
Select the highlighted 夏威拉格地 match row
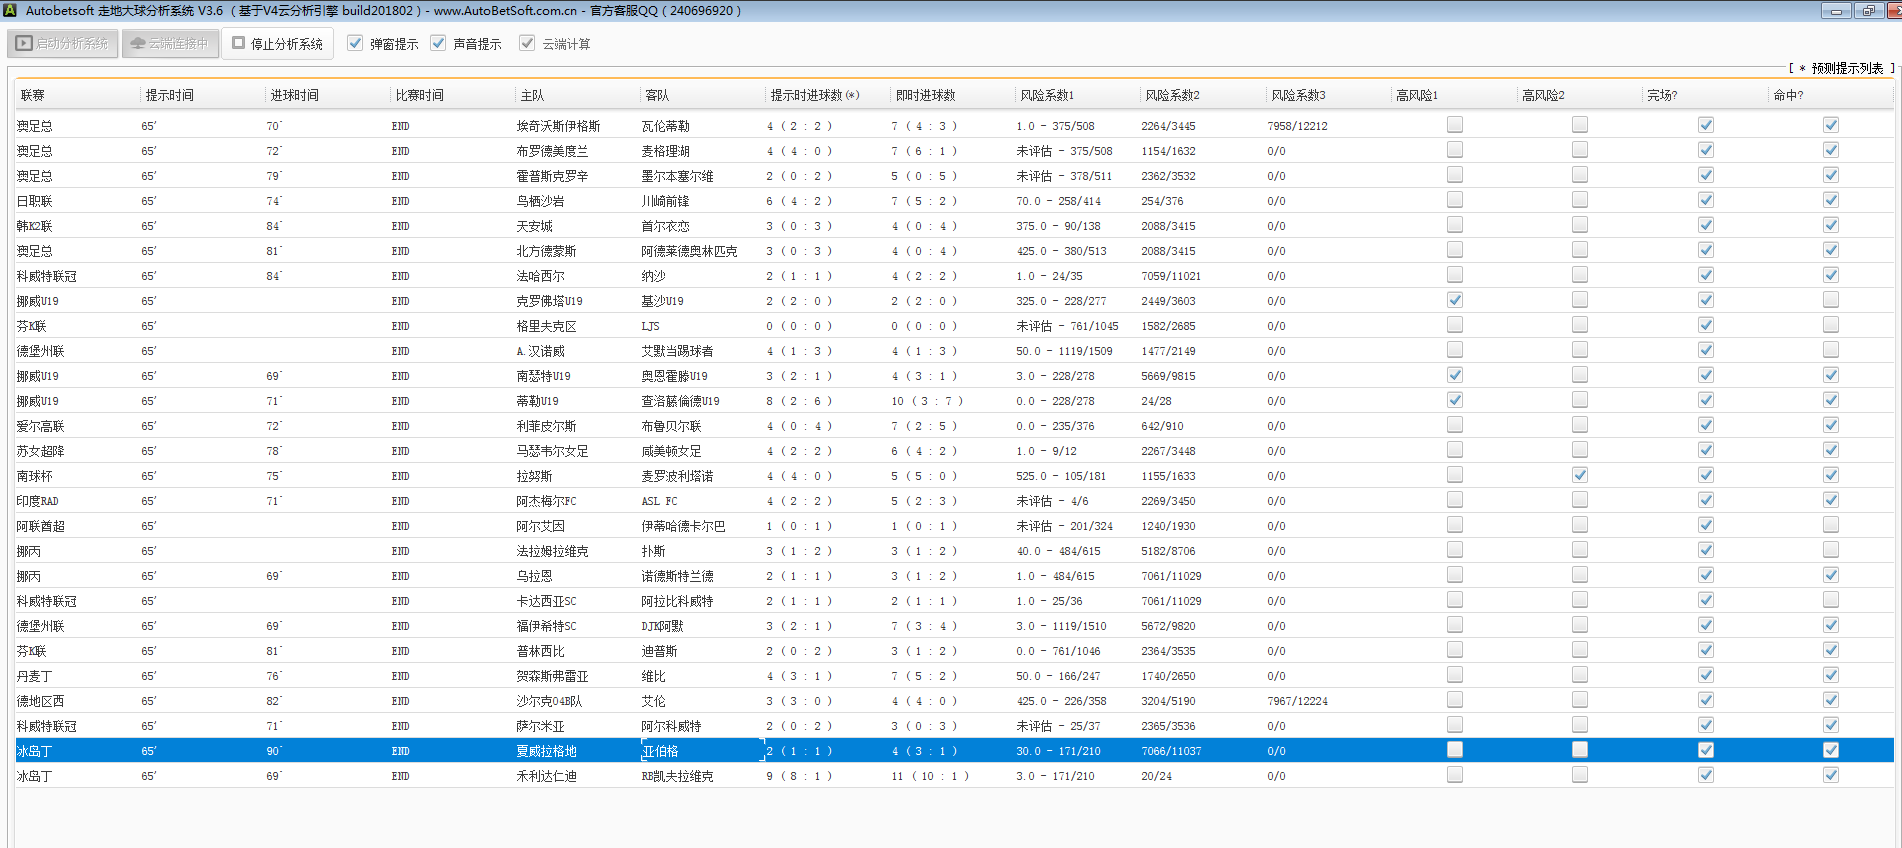[x=547, y=751]
